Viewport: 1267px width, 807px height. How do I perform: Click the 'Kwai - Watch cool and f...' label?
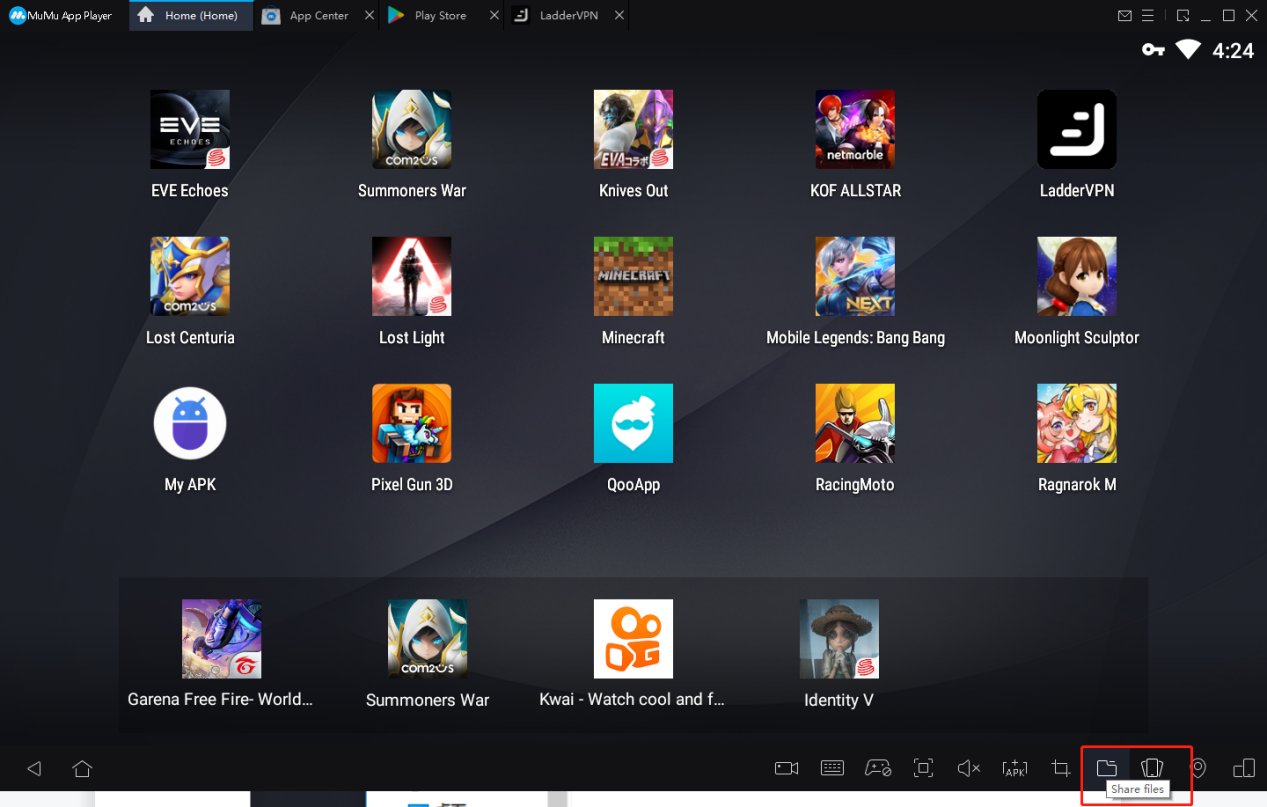click(632, 700)
